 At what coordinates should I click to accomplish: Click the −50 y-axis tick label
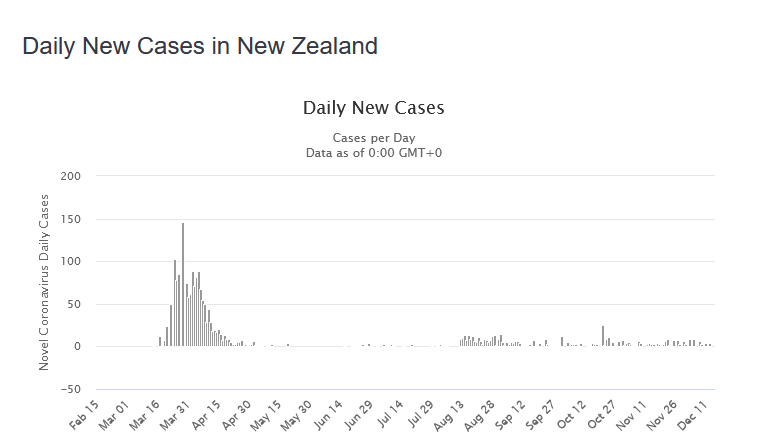(x=70, y=389)
